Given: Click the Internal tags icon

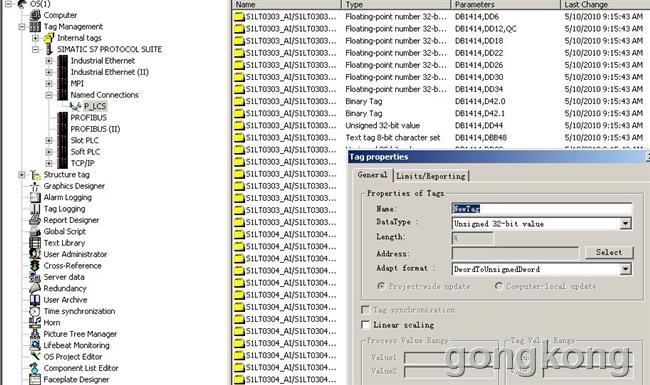Looking at the screenshot, I should click(49, 38).
